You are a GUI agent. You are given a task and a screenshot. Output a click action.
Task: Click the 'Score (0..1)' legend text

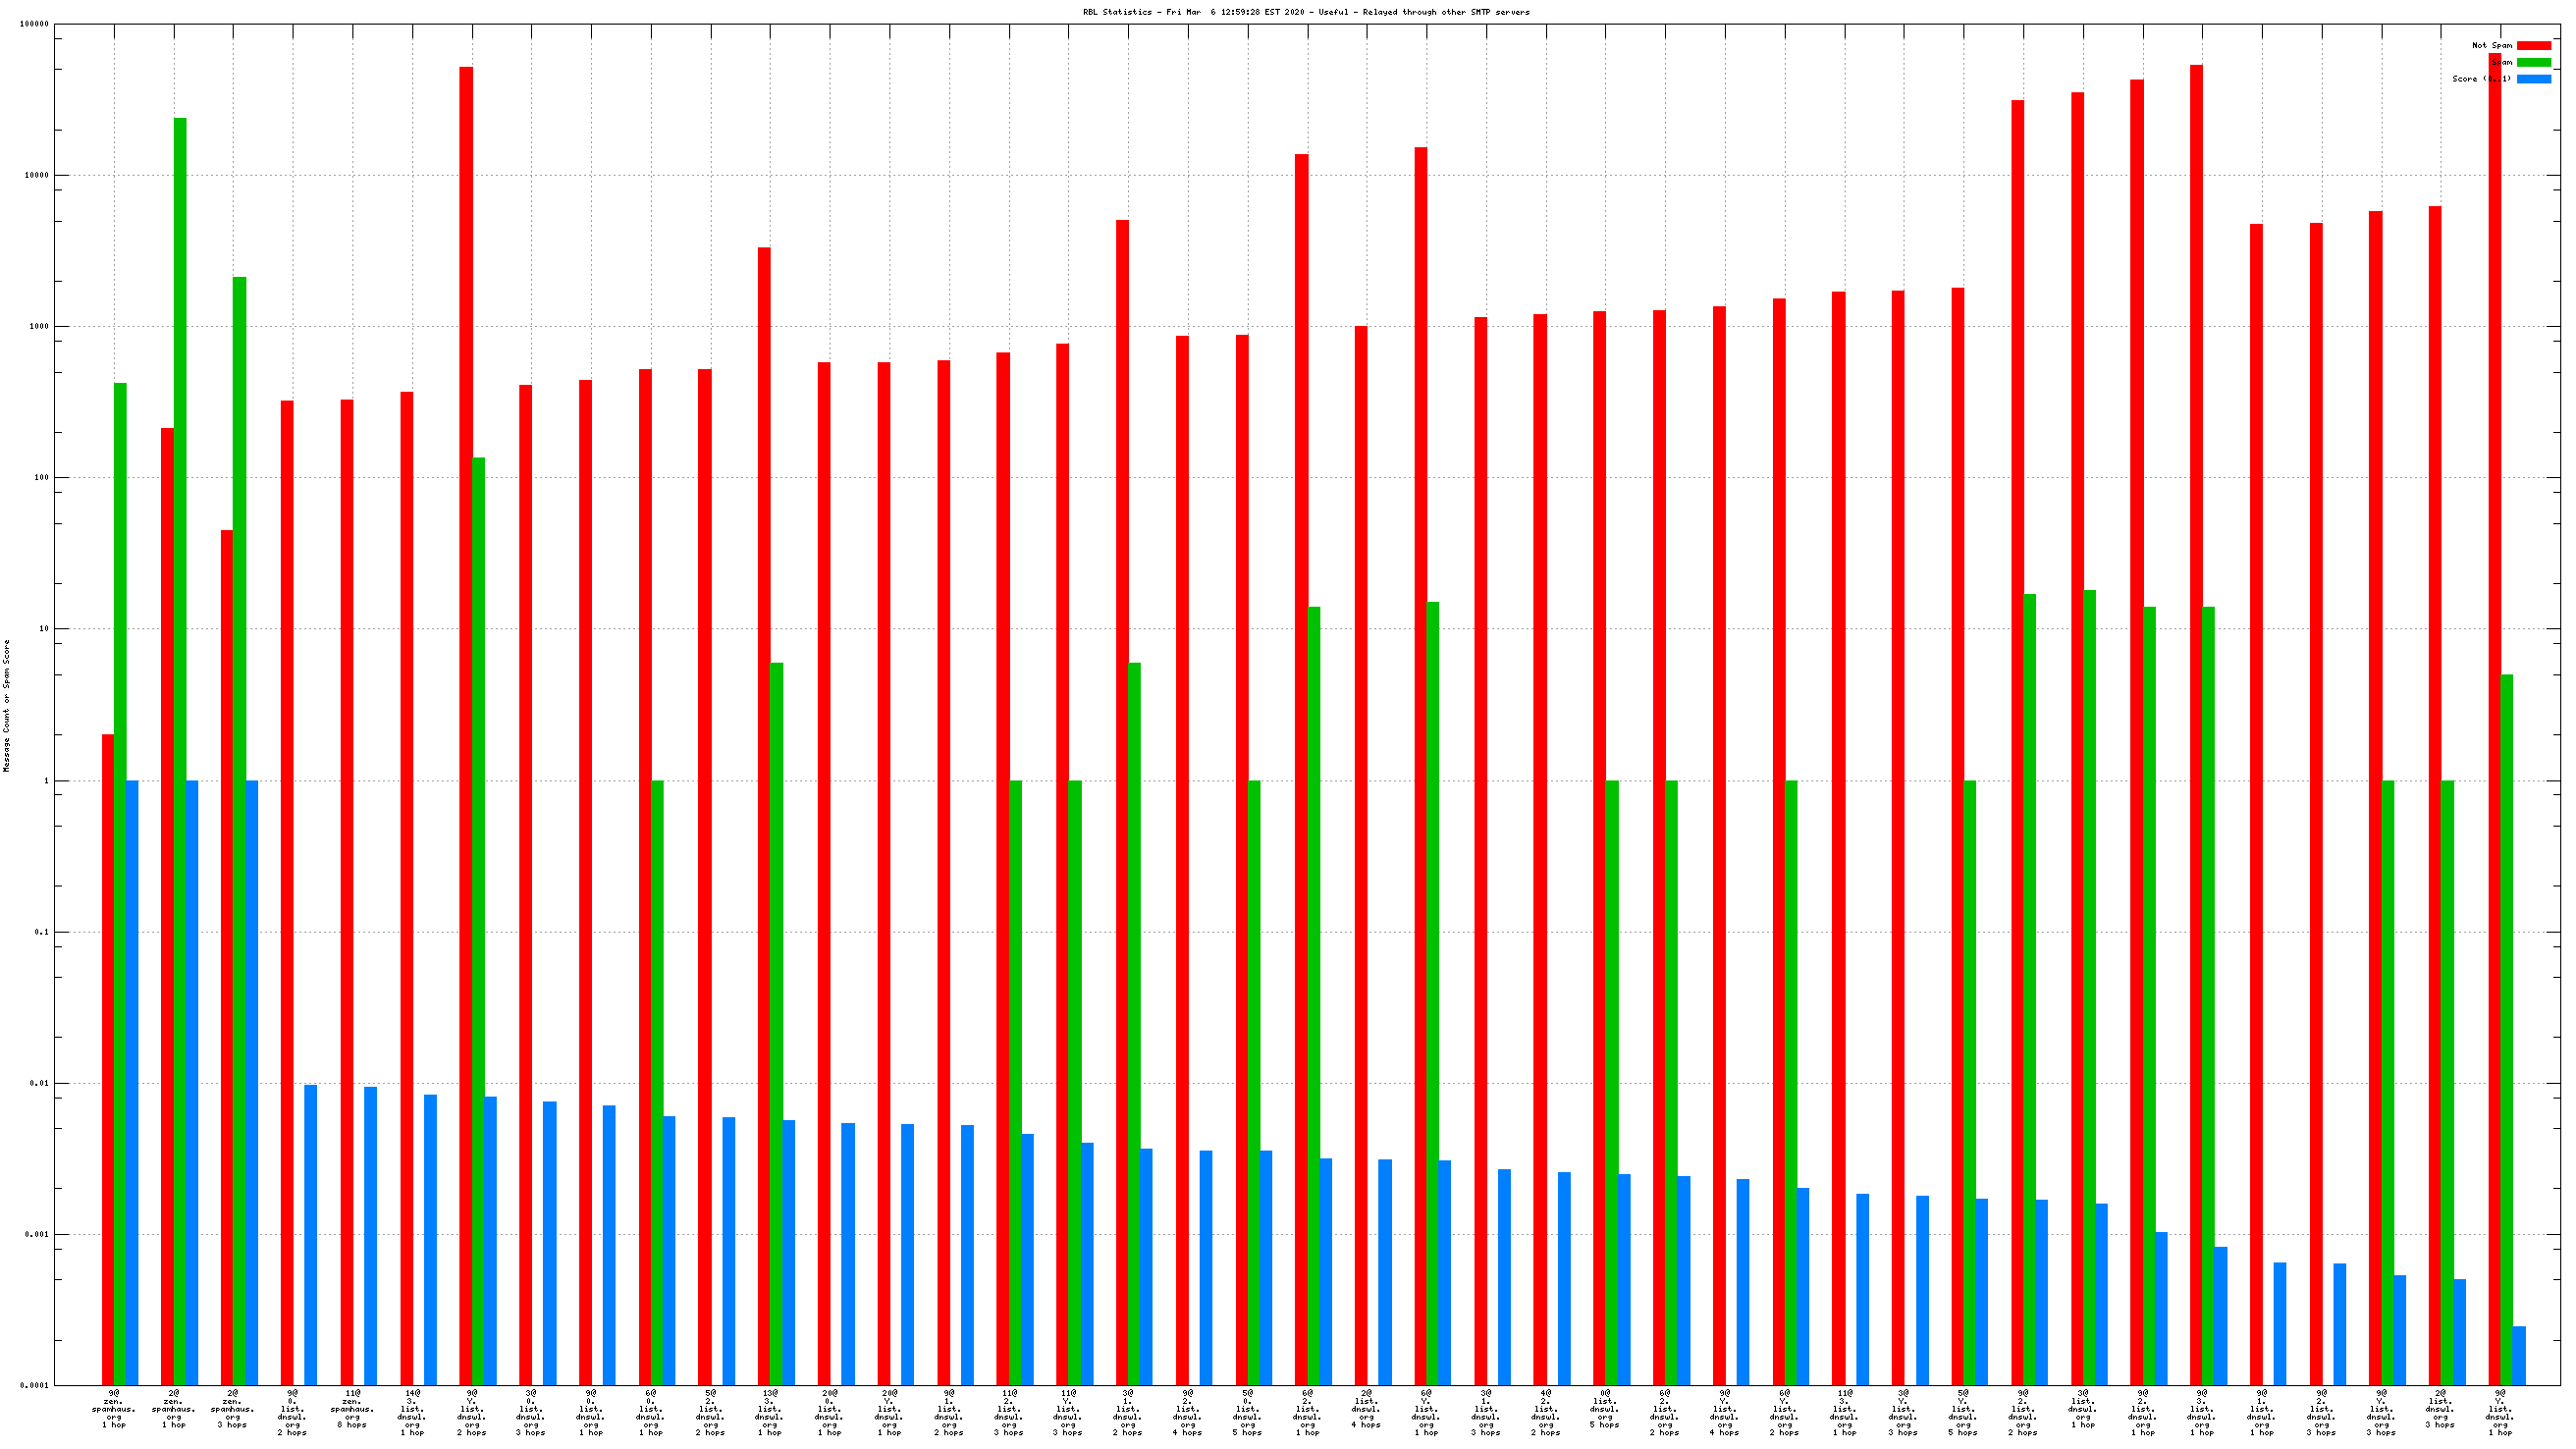pyautogui.click(x=2480, y=79)
